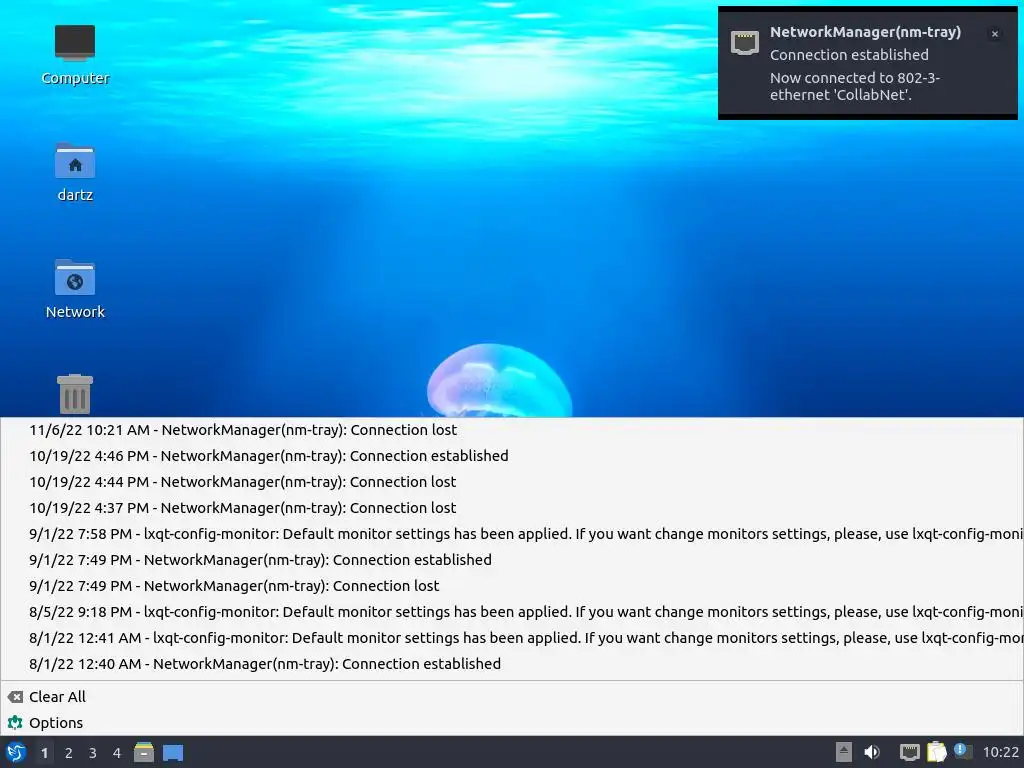
Task: Close the NetworkManager notification popup
Action: [x=995, y=34]
